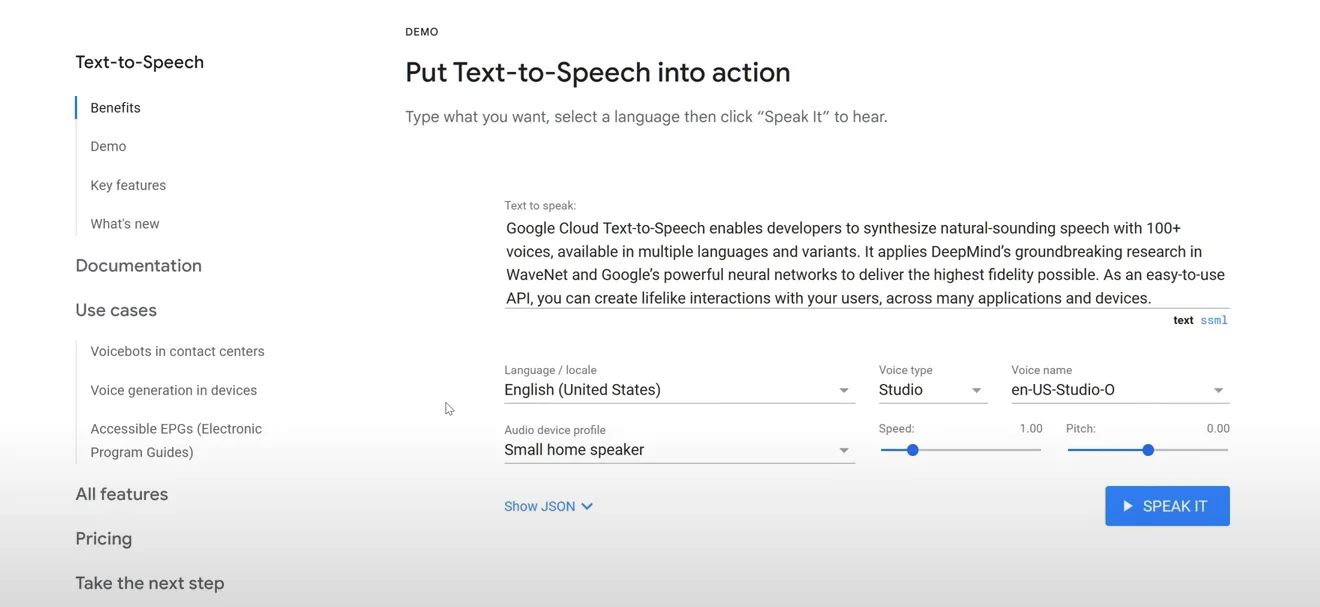This screenshot has height=607, width=1320.
Task: Open the Voice name en-US-Studio-O dropdown
Action: [x=1120, y=390]
